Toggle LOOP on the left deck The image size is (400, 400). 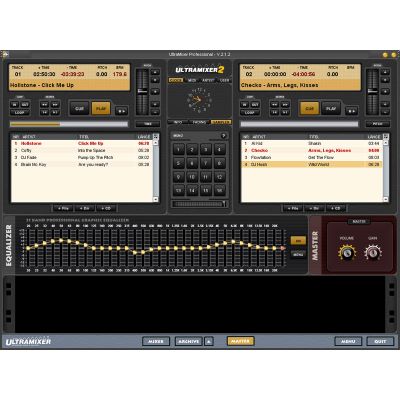20,113
